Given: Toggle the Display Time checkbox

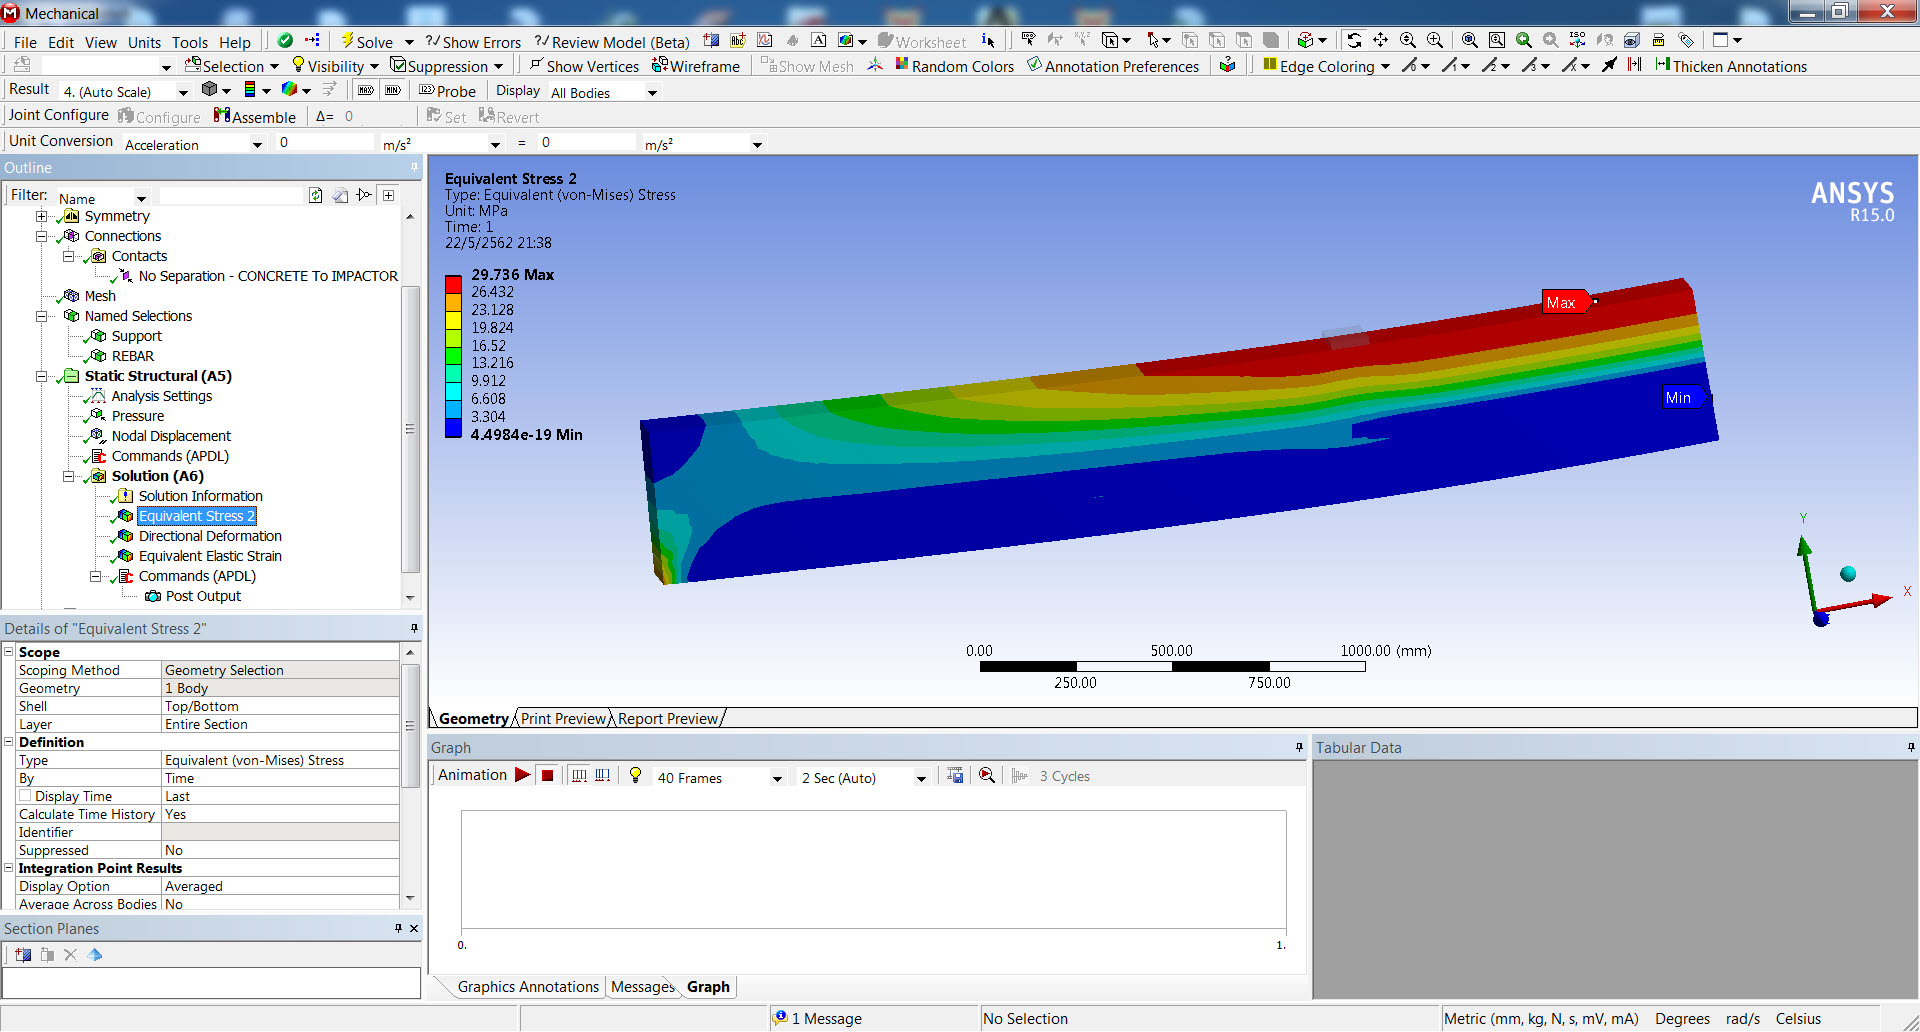Looking at the screenshot, I should click(x=25, y=796).
